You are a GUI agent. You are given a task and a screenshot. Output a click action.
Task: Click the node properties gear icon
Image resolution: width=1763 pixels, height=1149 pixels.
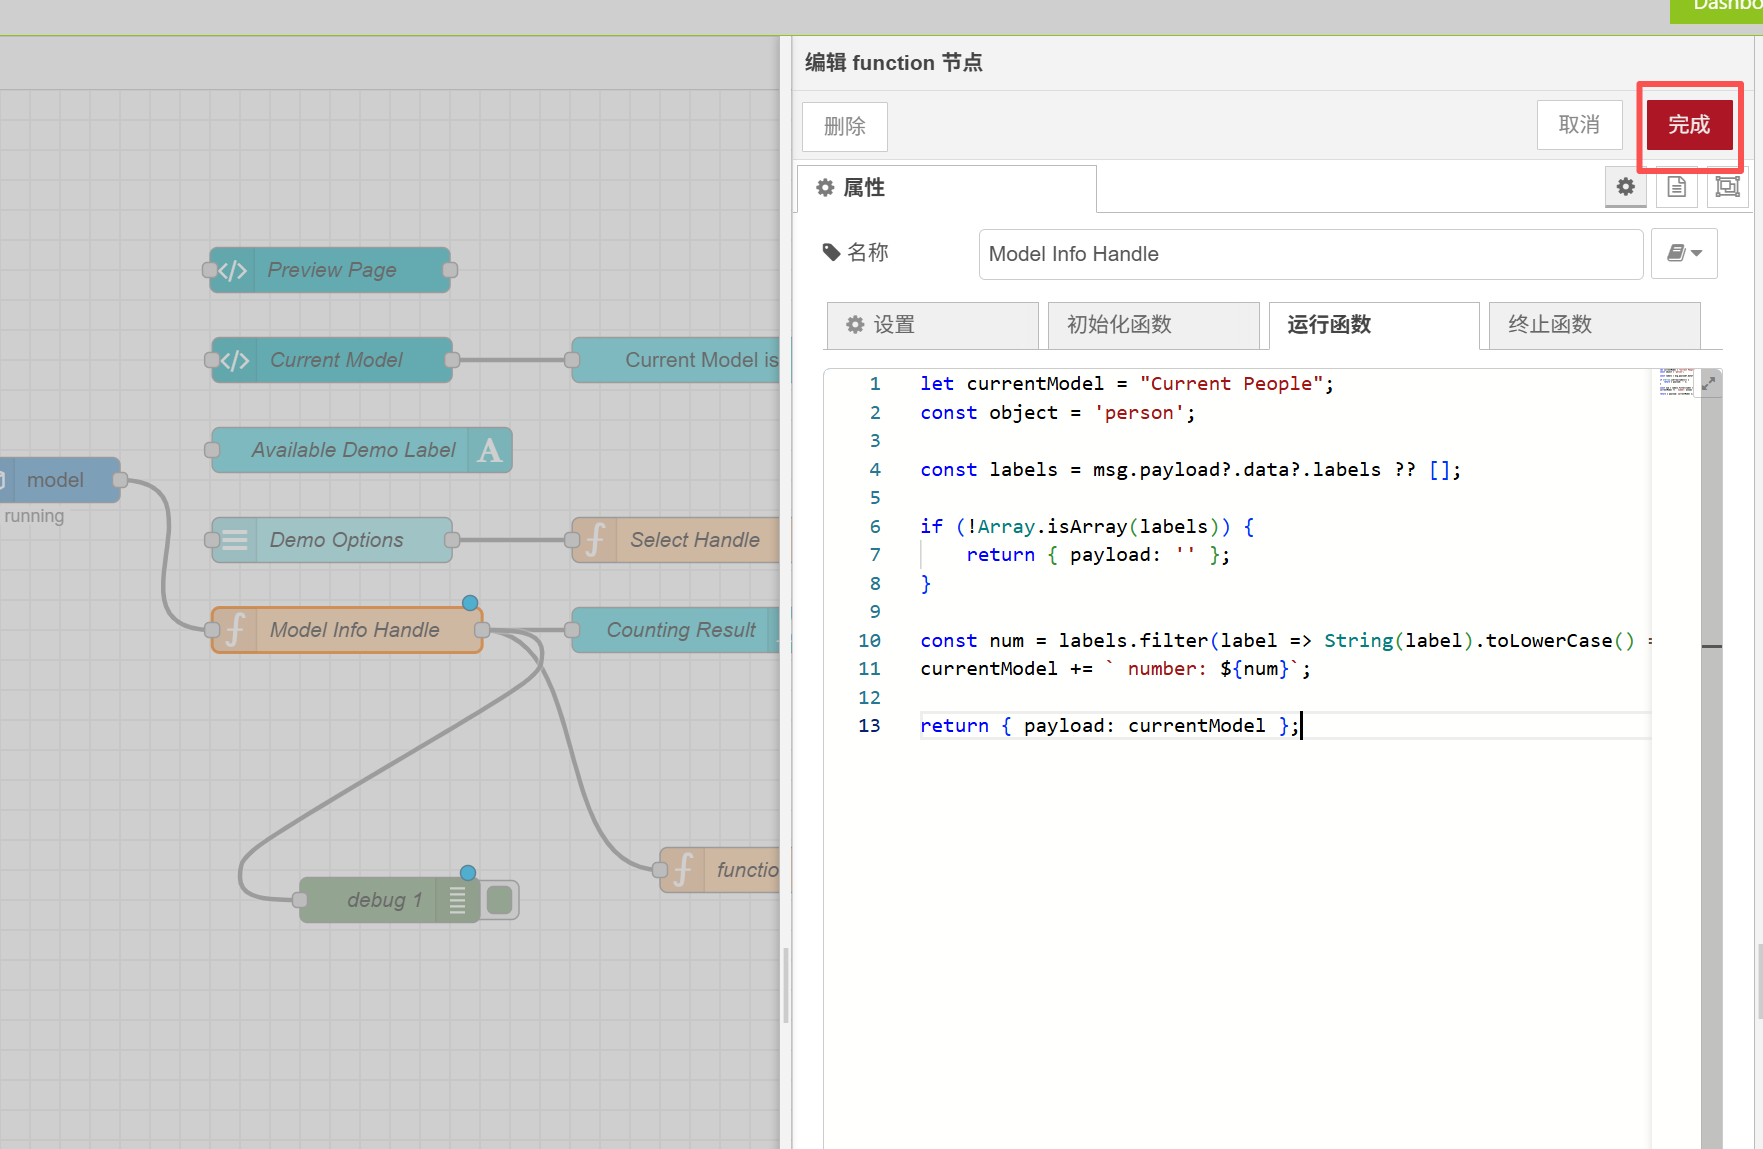[1626, 187]
